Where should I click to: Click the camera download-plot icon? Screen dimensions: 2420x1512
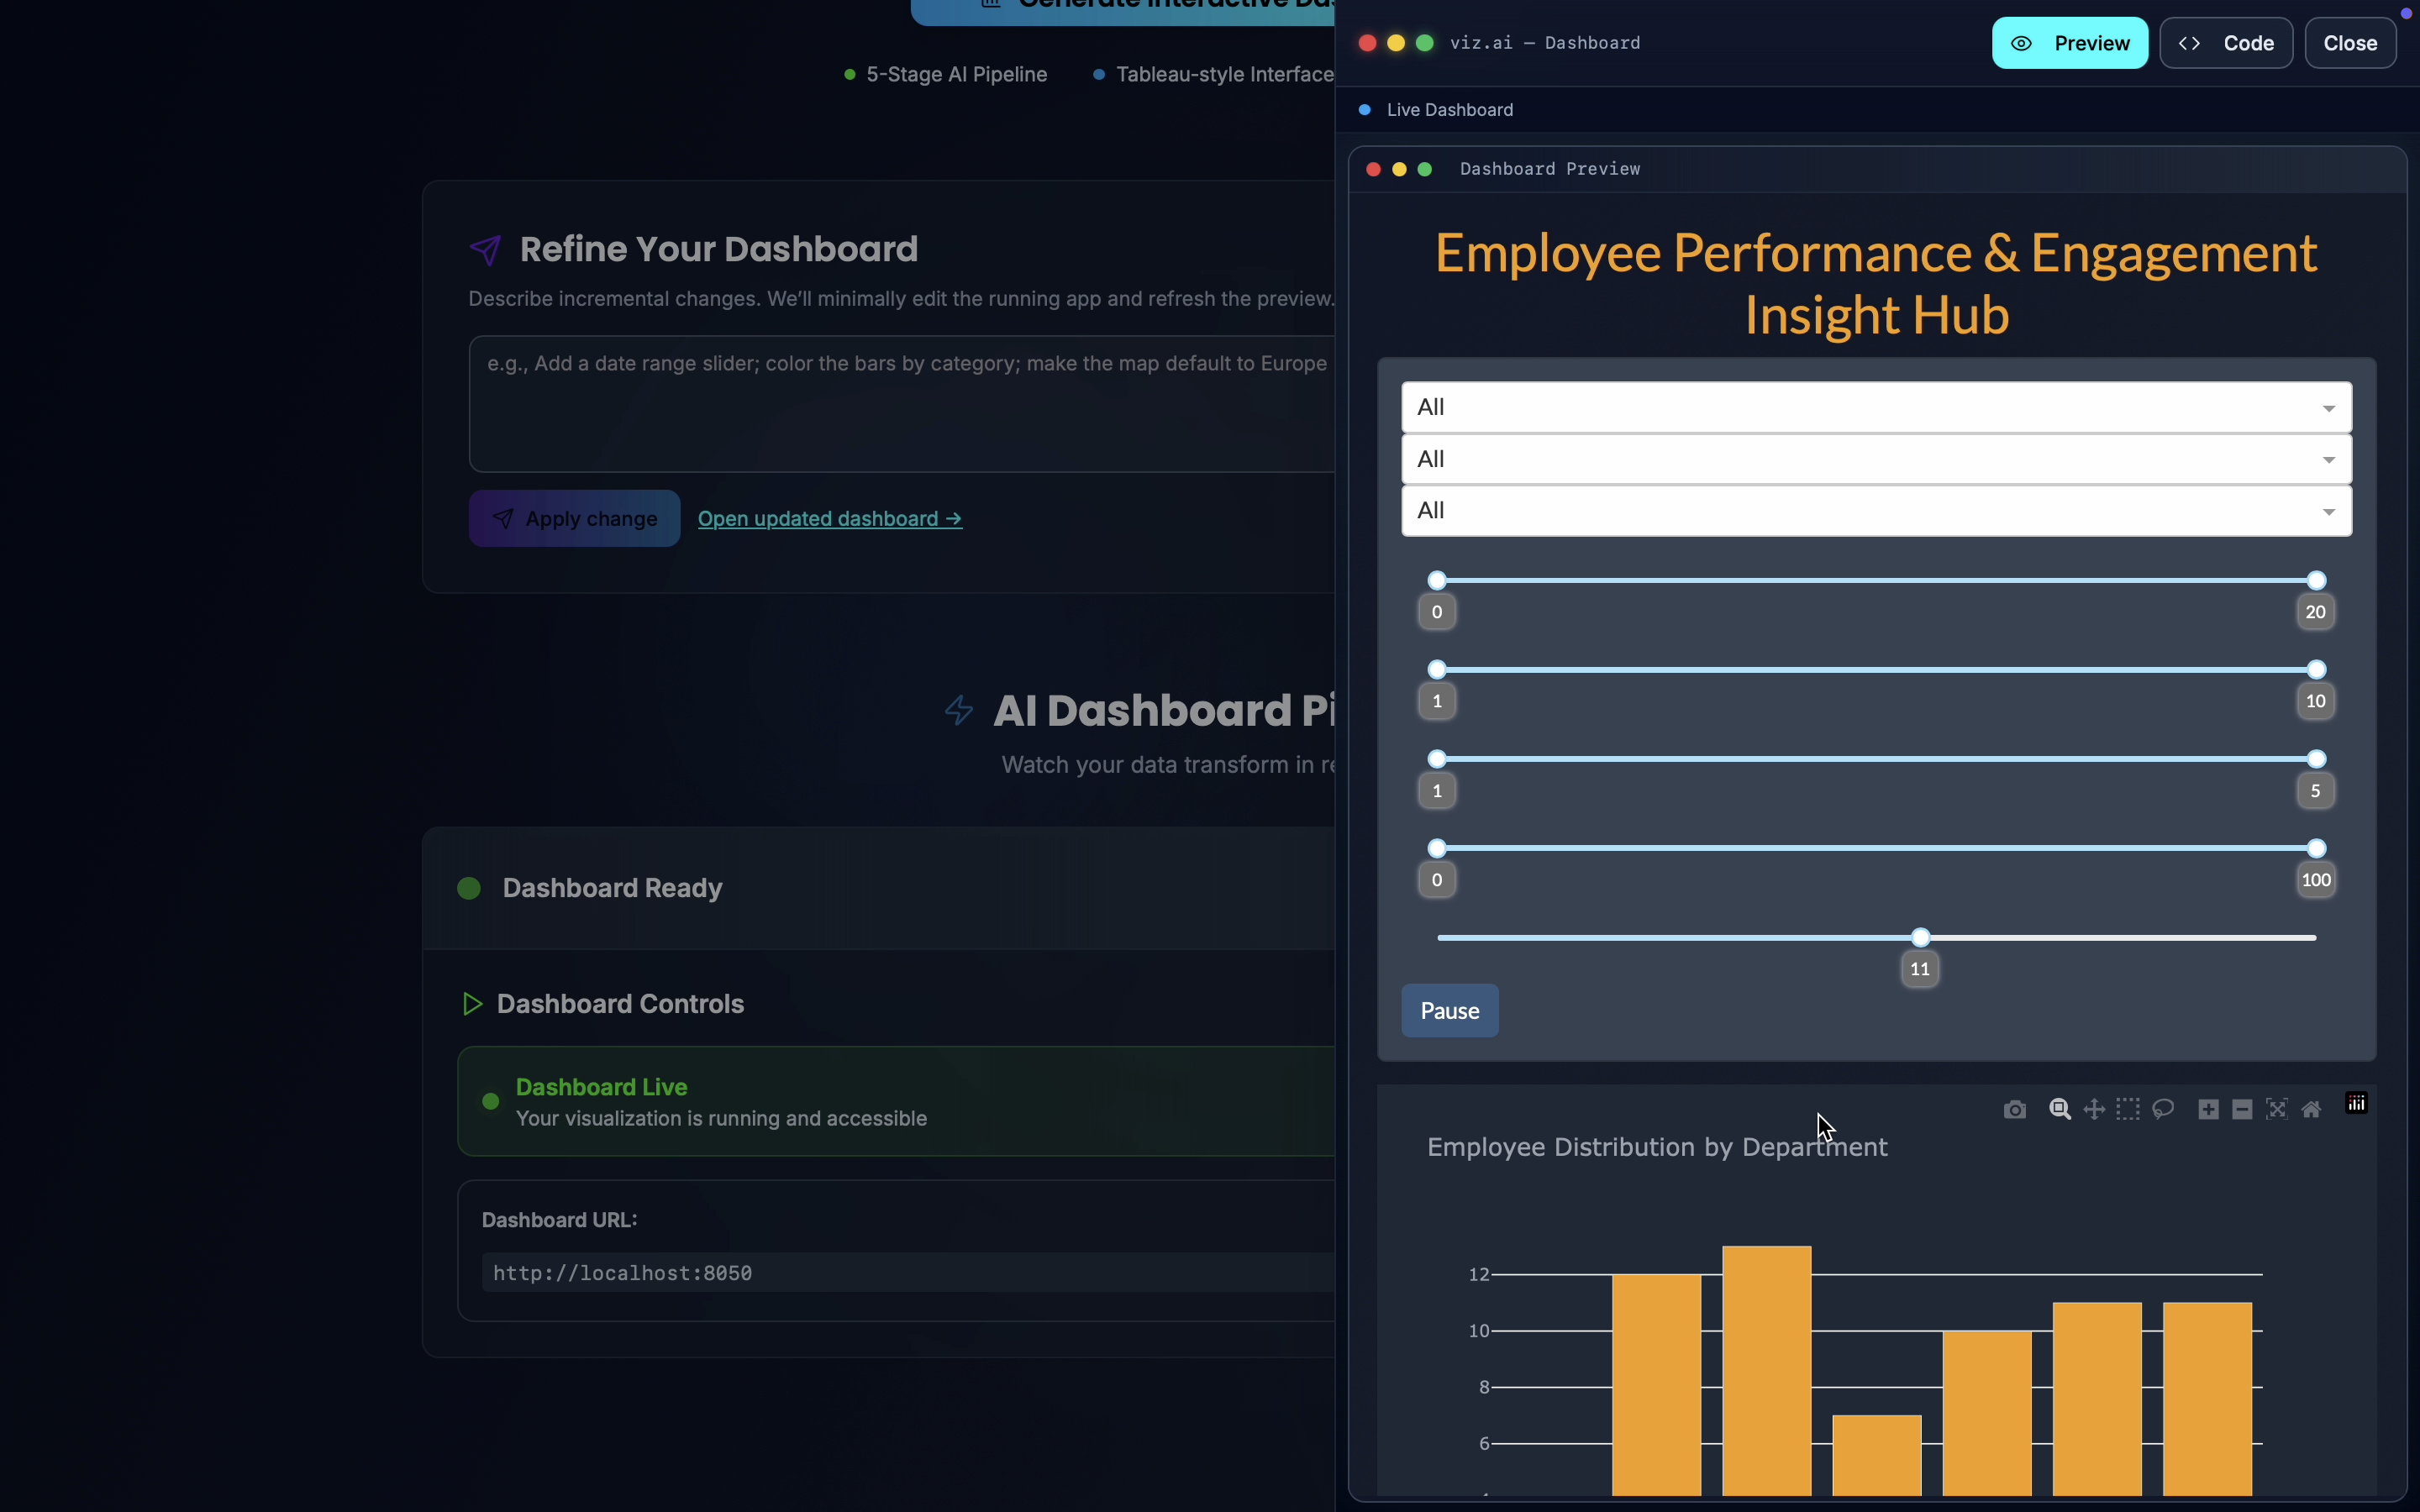[x=2014, y=1109]
